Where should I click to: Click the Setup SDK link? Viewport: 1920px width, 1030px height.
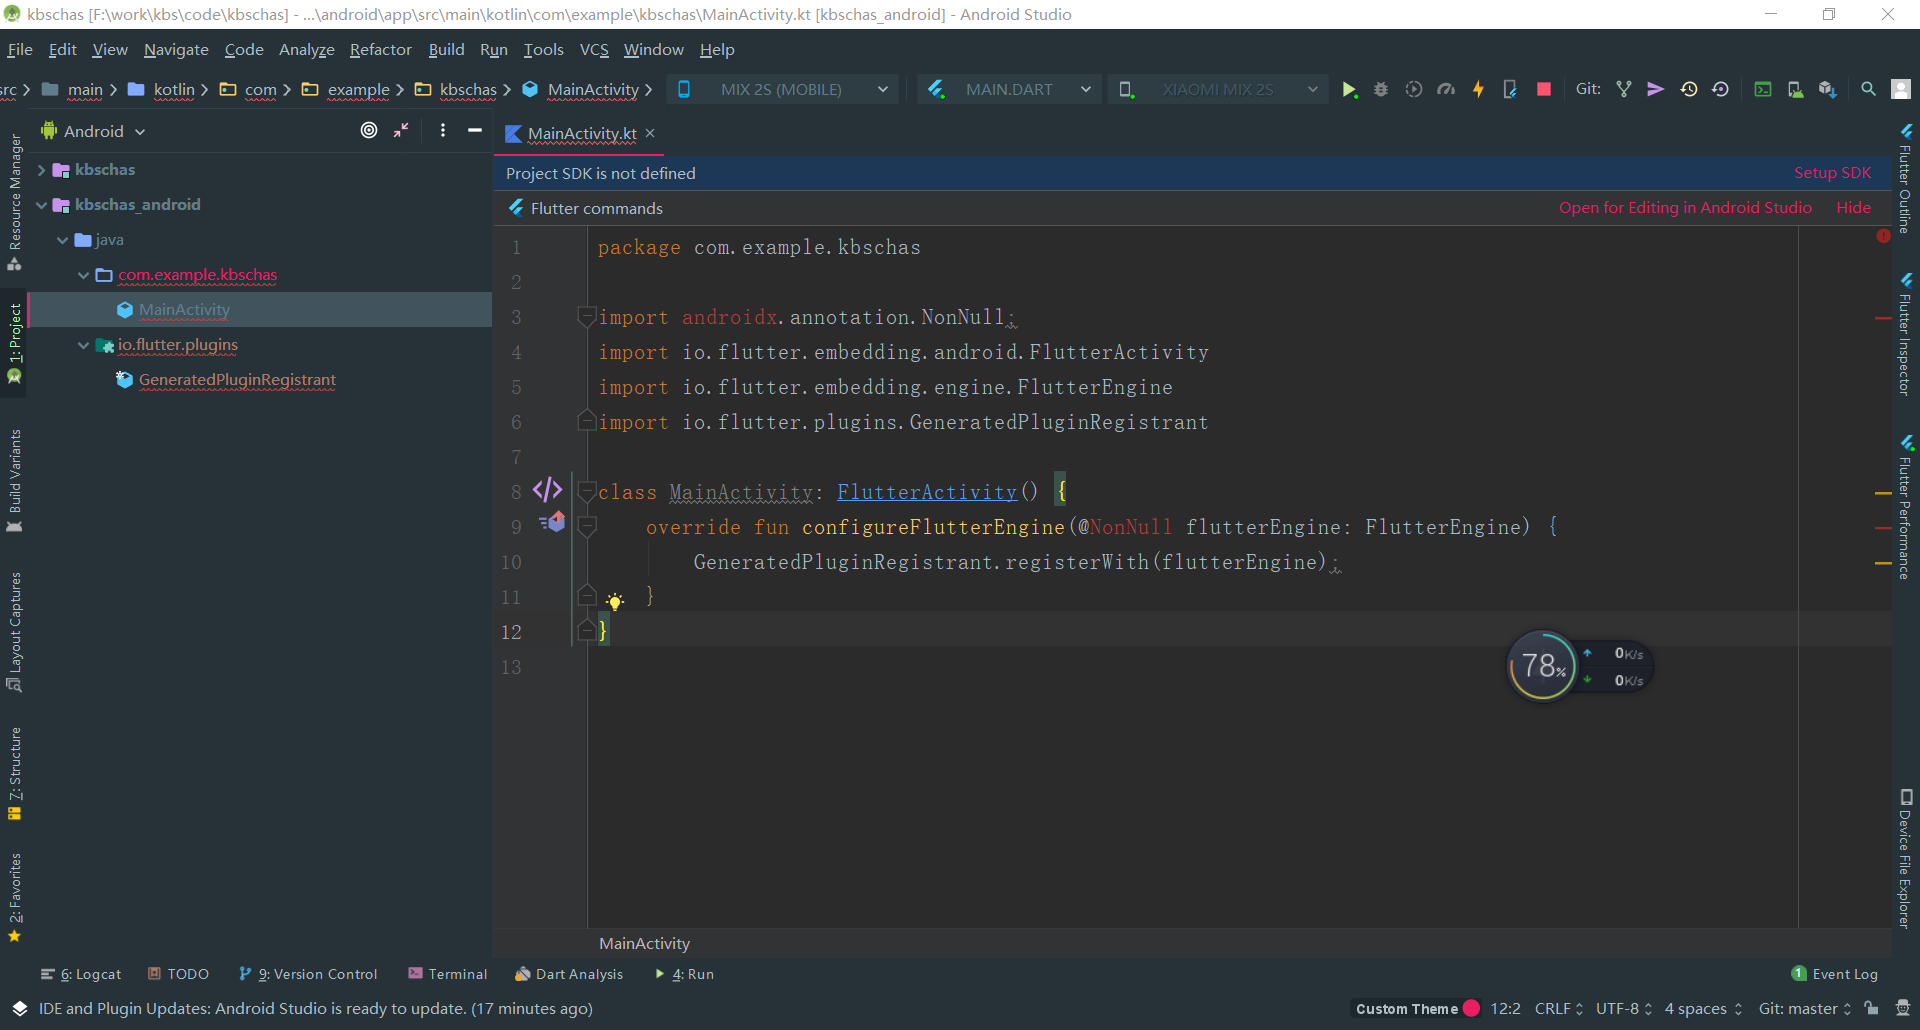(x=1832, y=173)
